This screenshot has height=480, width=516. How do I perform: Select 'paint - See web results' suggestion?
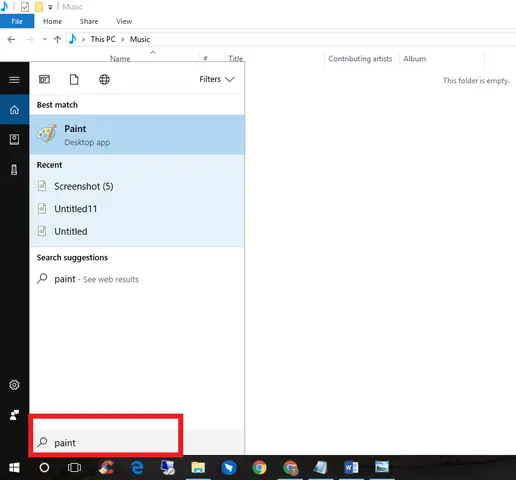[x=137, y=279]
